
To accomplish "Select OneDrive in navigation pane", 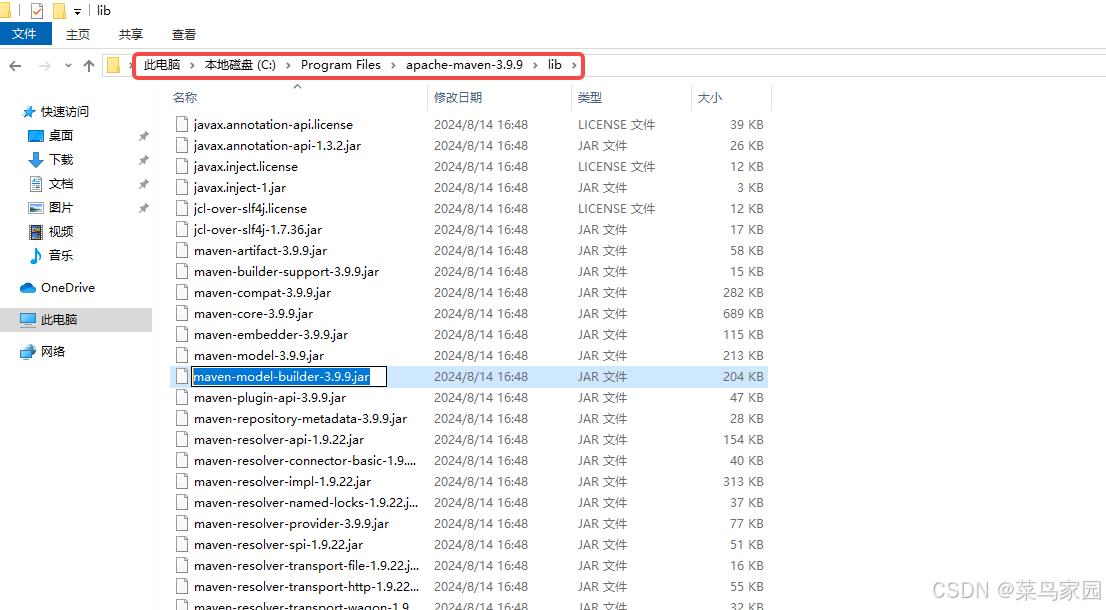I will click(67, 288).
